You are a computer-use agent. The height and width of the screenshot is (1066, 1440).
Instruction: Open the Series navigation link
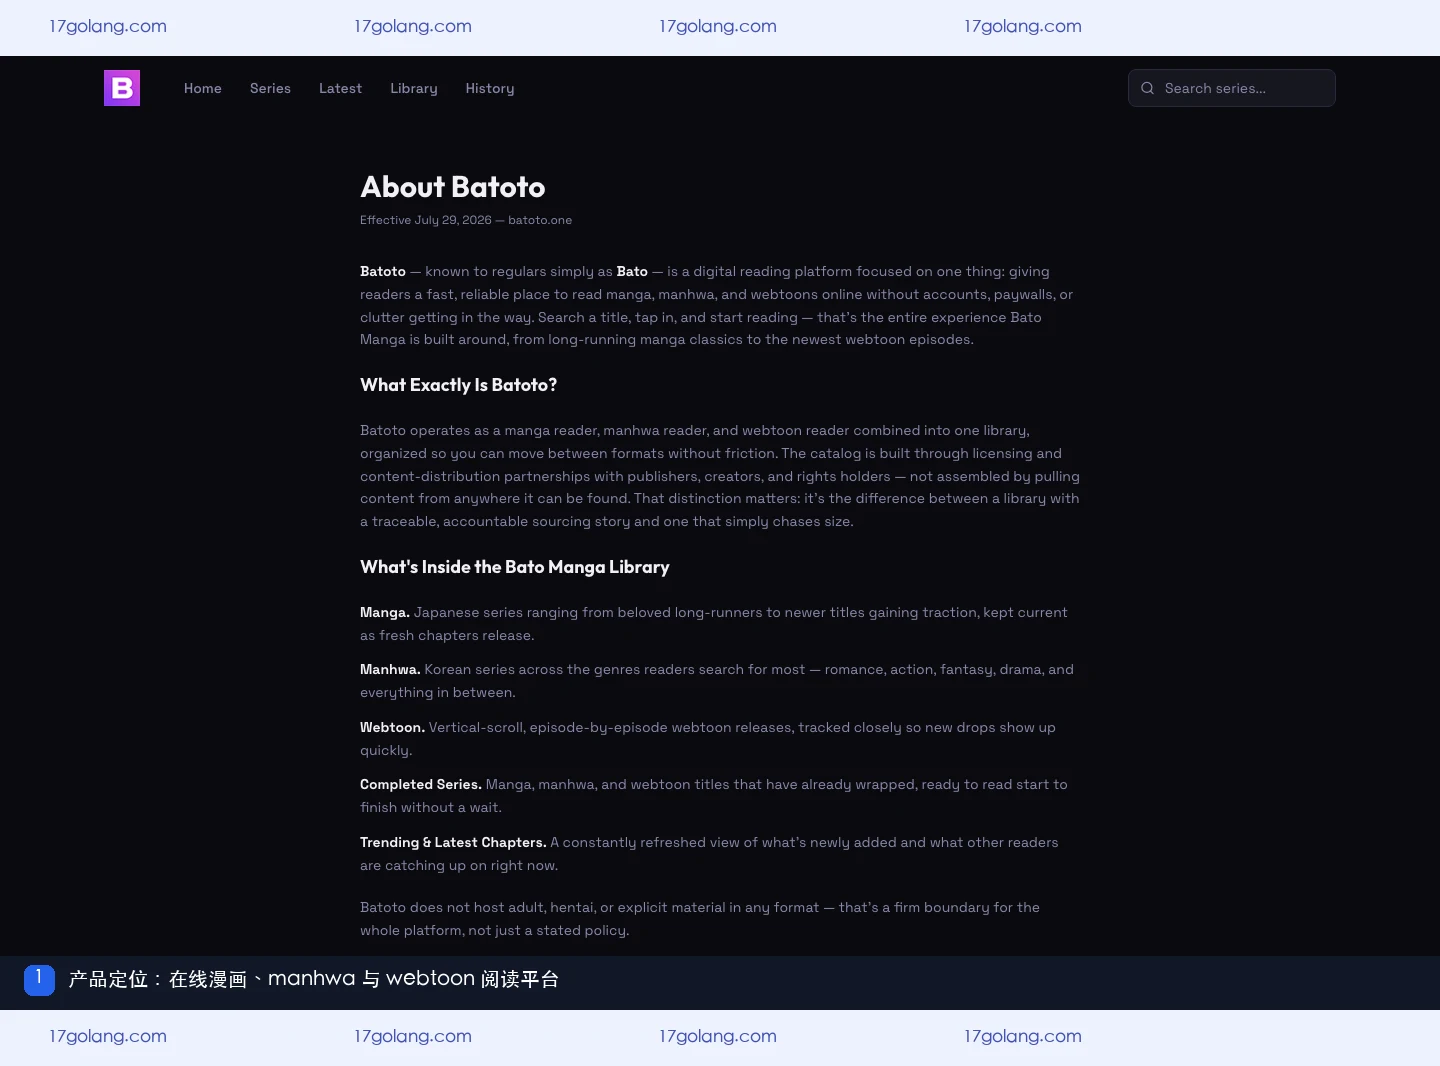[270, 88]
